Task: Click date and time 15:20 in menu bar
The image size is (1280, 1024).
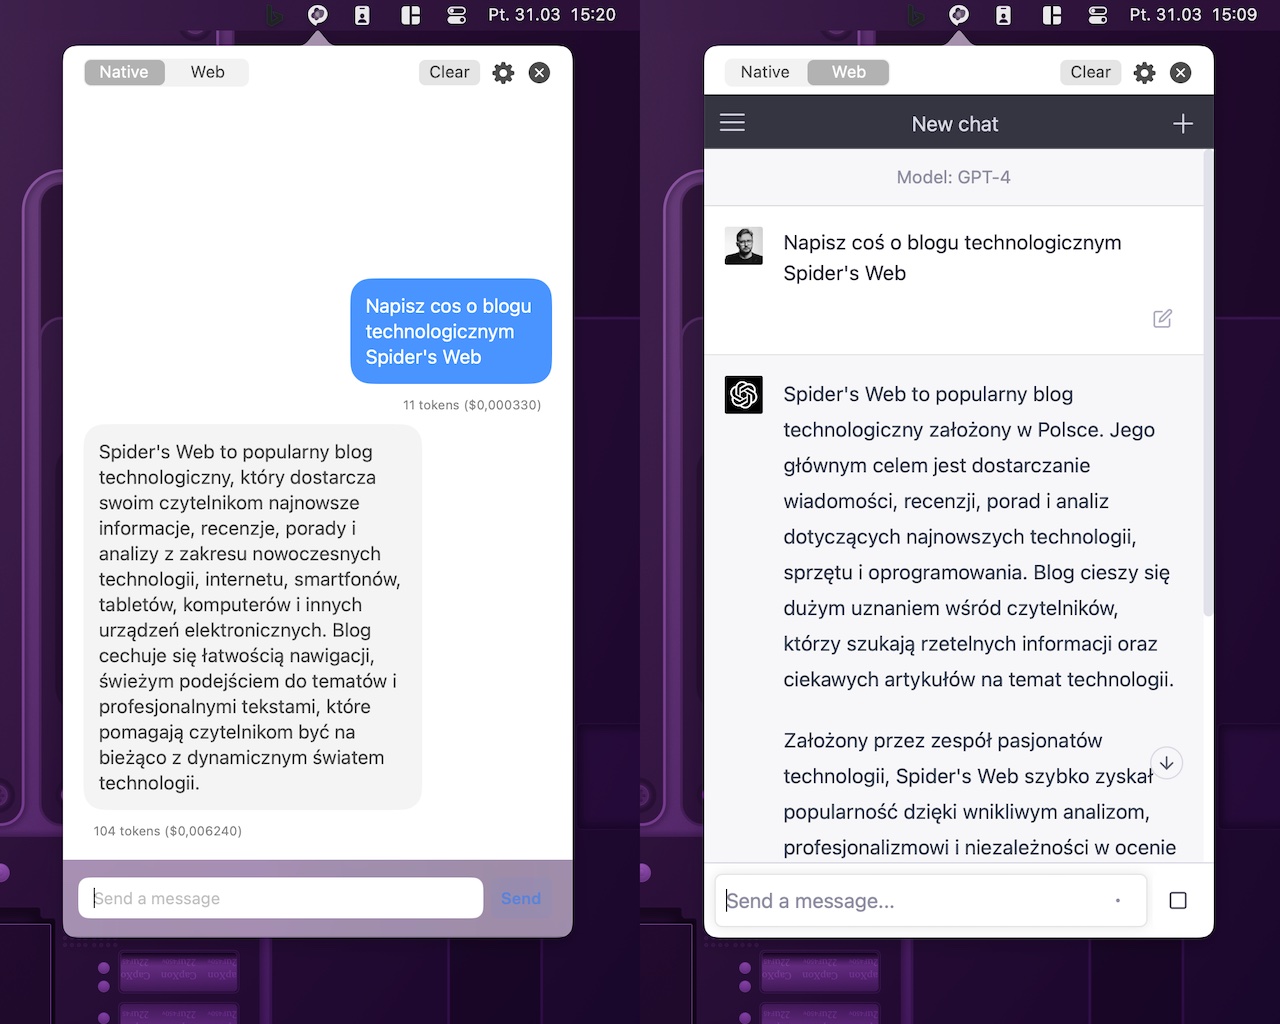Action: coord(552,15)
